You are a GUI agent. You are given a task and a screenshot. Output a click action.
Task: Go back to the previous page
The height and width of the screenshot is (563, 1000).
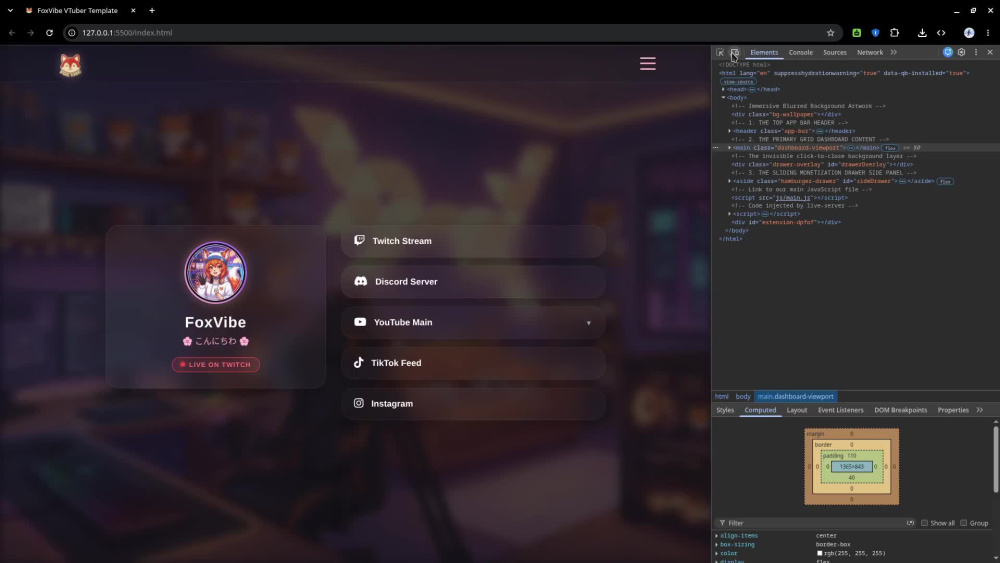[12, 33]
